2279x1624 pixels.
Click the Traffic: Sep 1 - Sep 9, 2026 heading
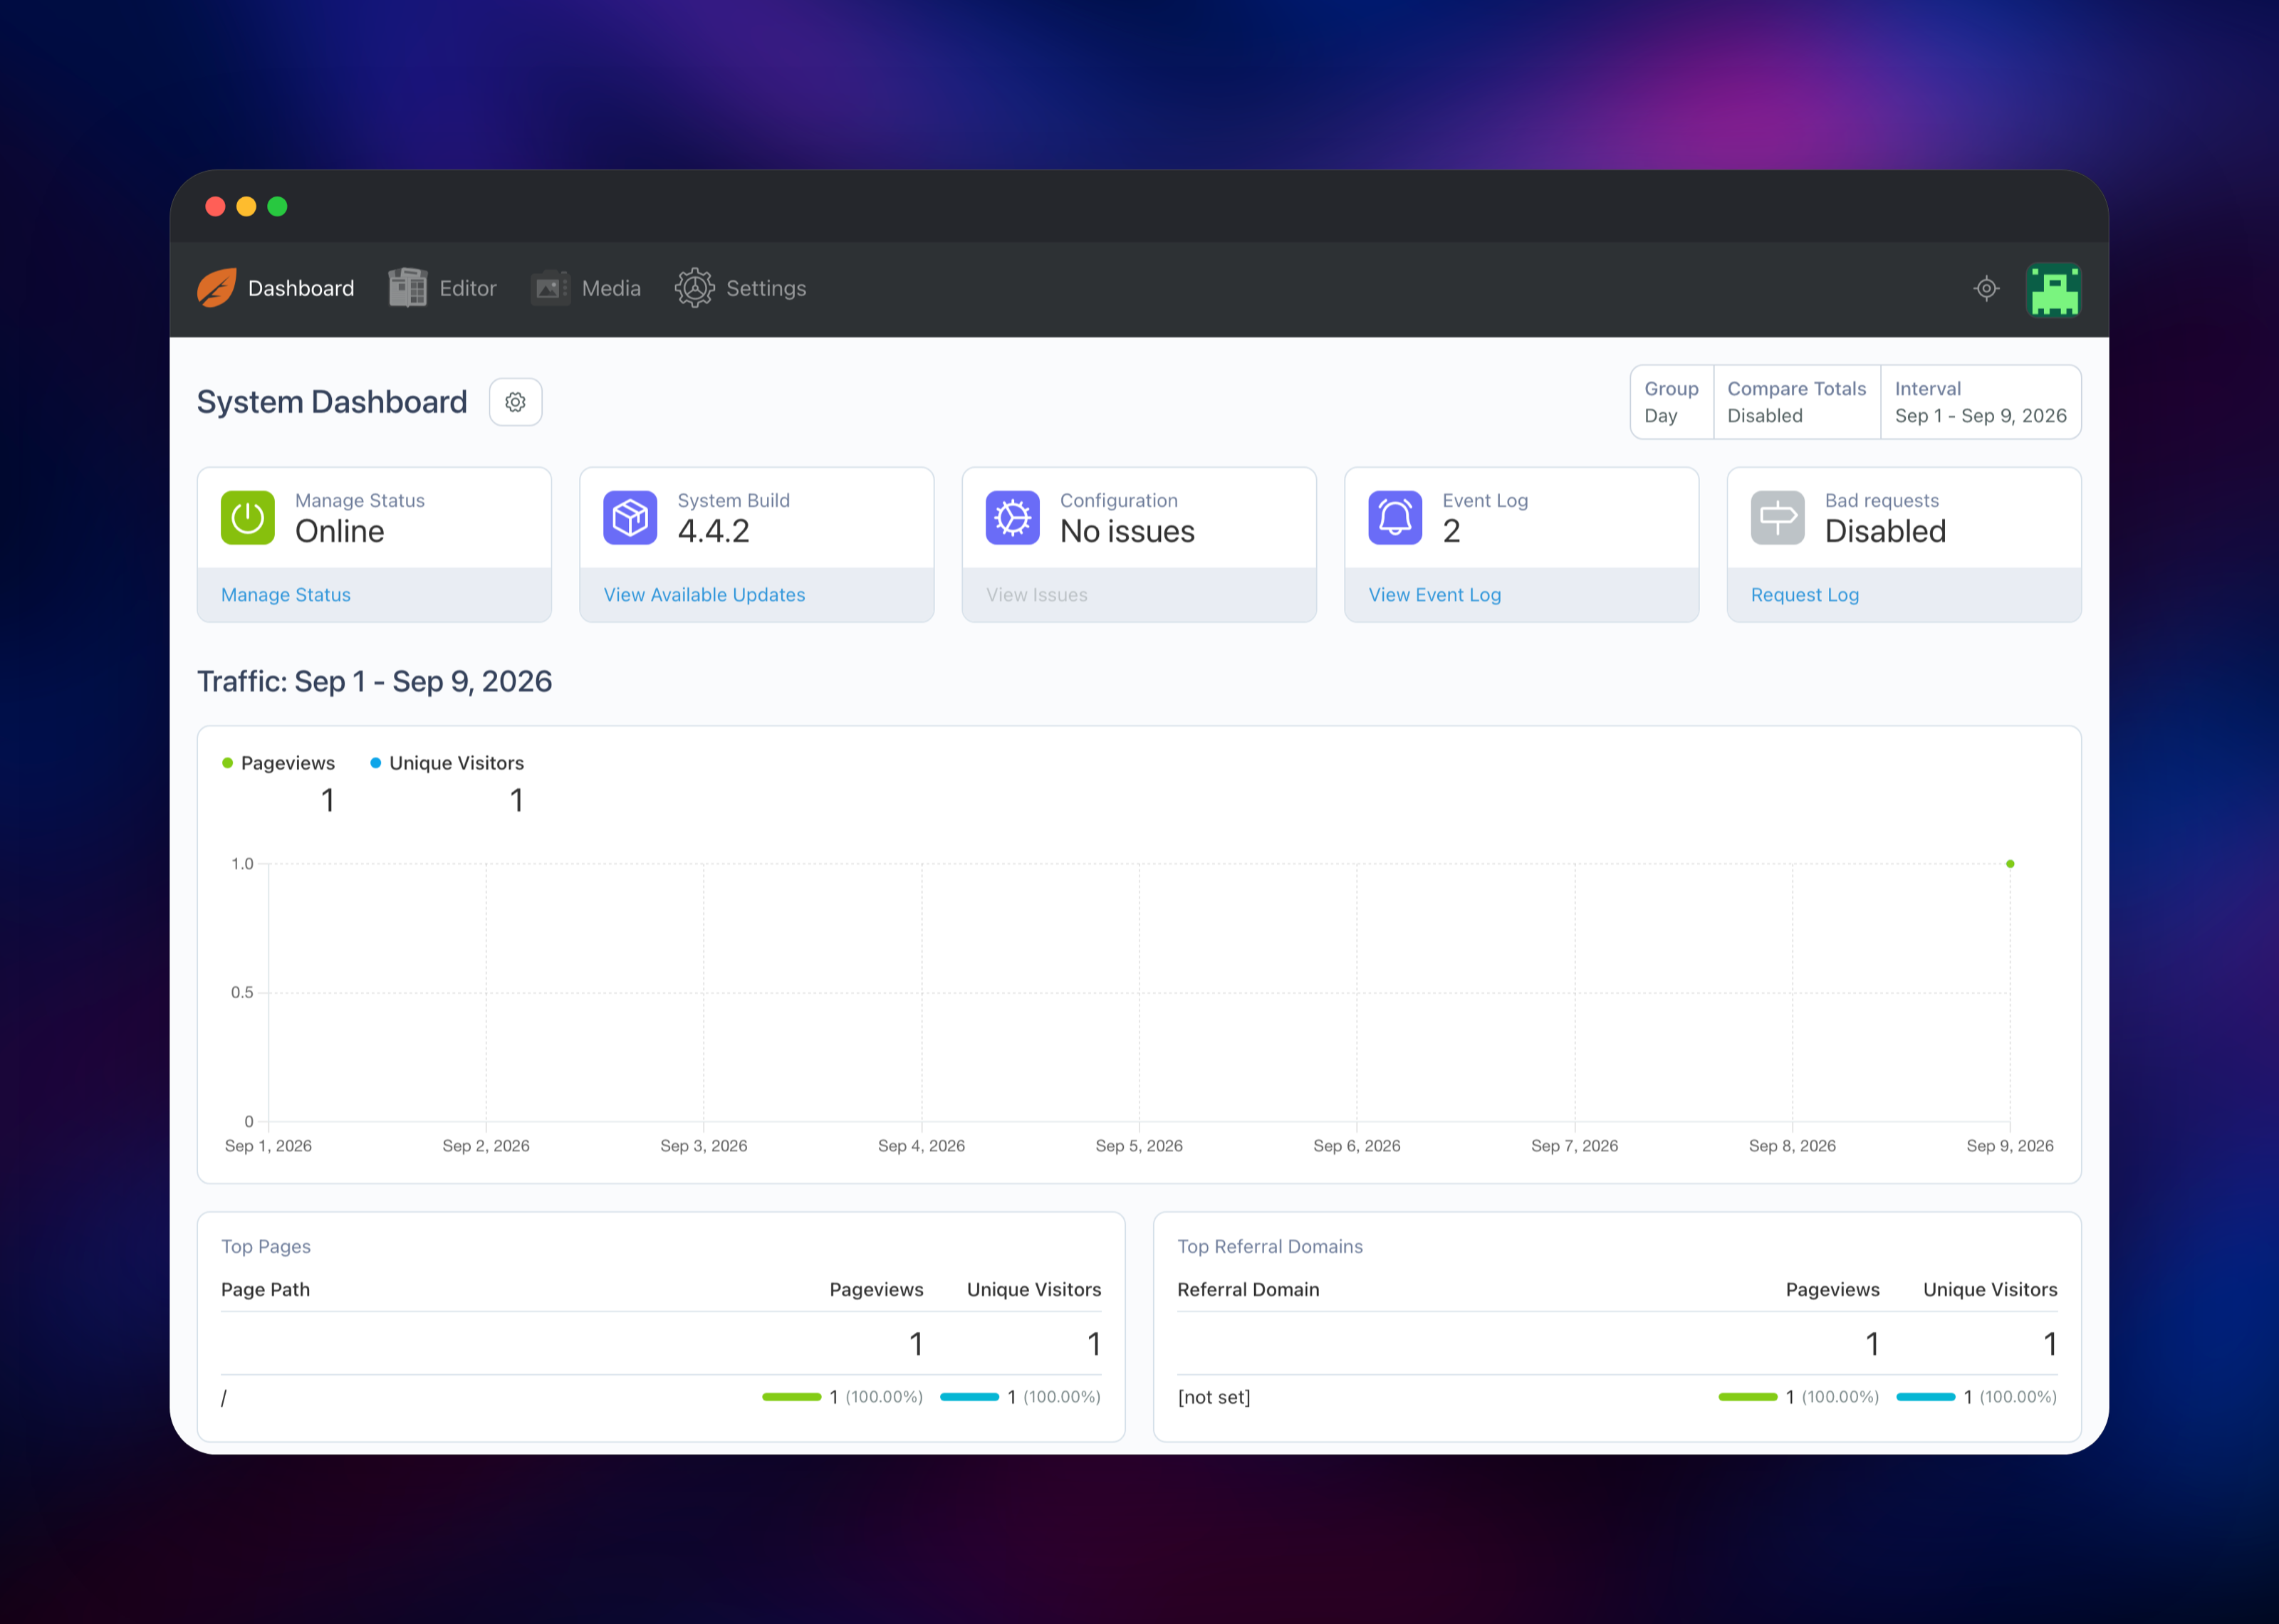pyautogui.click(x=374, y=681)
